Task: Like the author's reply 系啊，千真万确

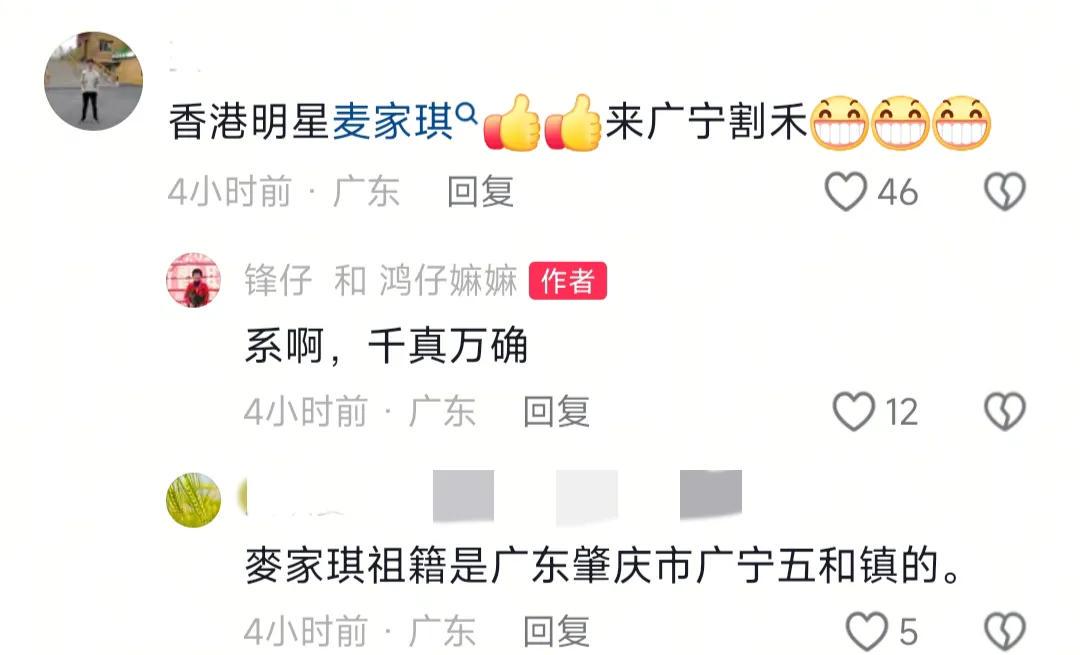Action: (x=853, y=412)
